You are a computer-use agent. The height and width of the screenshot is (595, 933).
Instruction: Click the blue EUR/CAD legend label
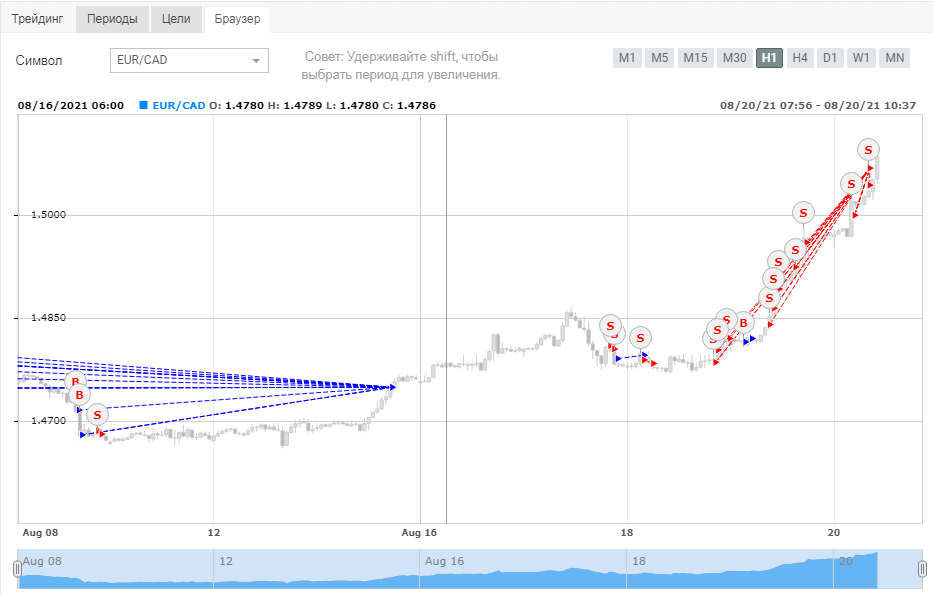pyautogui.click(x=179, y=105)
